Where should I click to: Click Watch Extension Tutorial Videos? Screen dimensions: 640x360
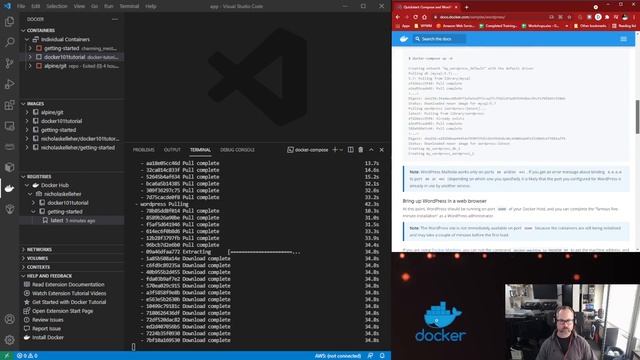click(x=69, y=293)
